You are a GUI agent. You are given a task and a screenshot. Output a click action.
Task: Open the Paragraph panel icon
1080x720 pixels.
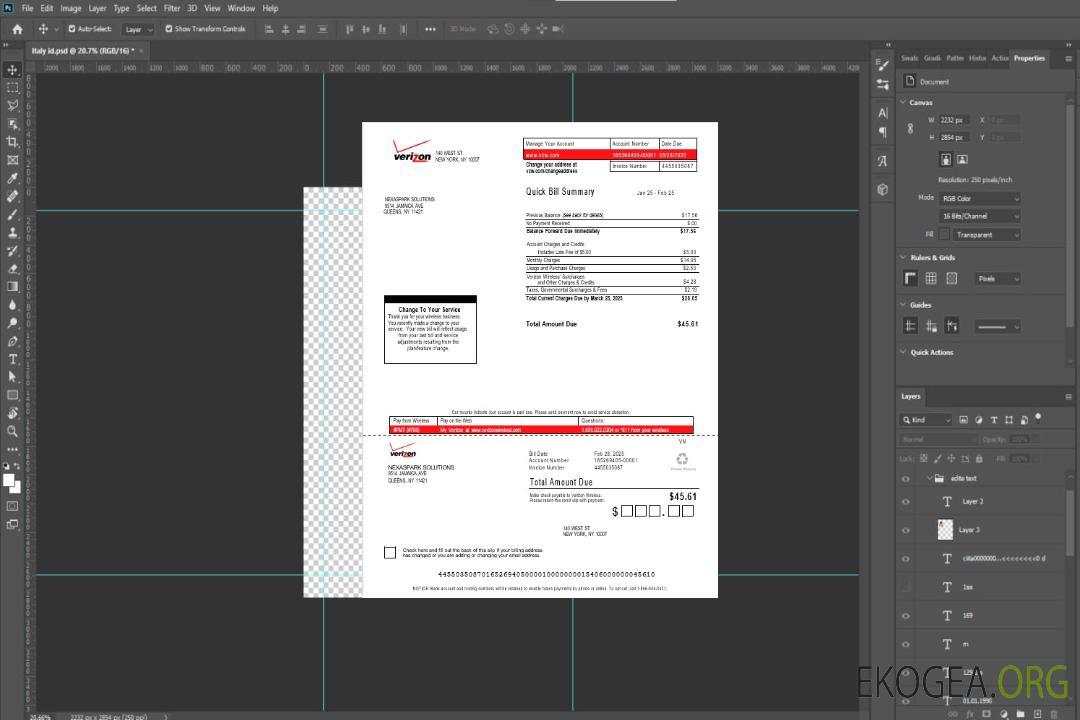[x=883, y=132]
